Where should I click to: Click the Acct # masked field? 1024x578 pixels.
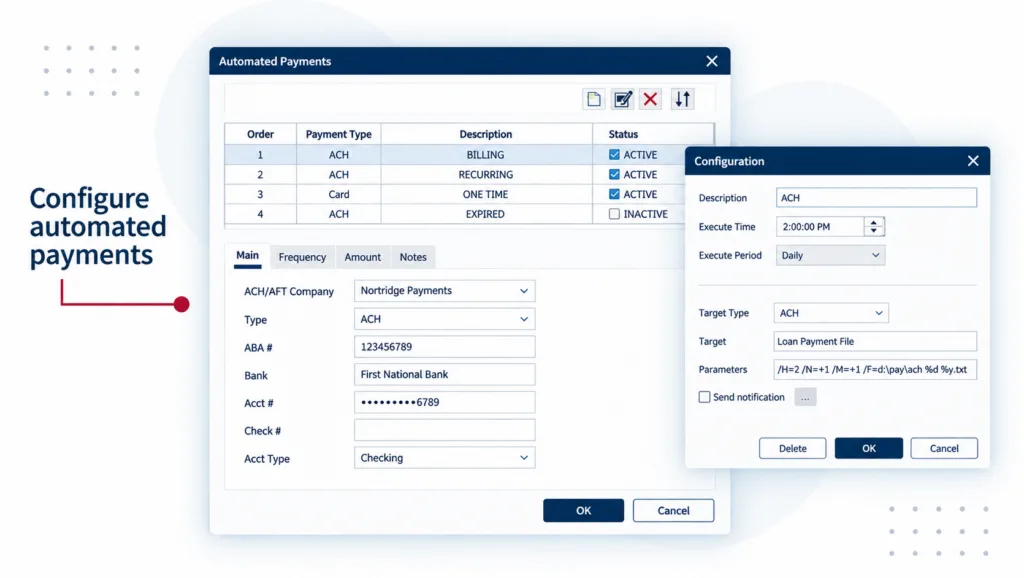coord(445,402)
